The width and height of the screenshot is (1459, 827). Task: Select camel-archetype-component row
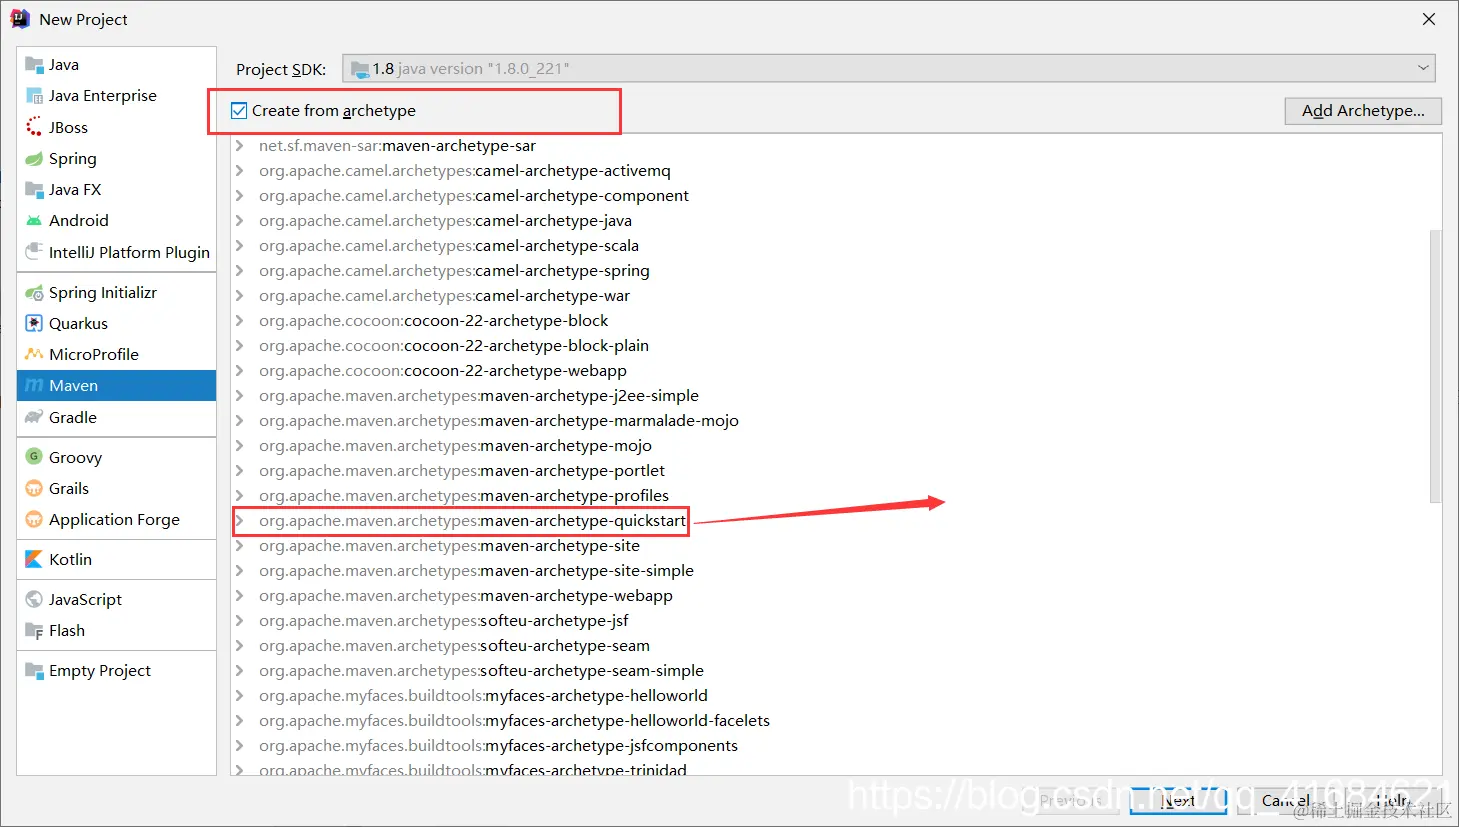pyautogui.click(x=836, y=195)
